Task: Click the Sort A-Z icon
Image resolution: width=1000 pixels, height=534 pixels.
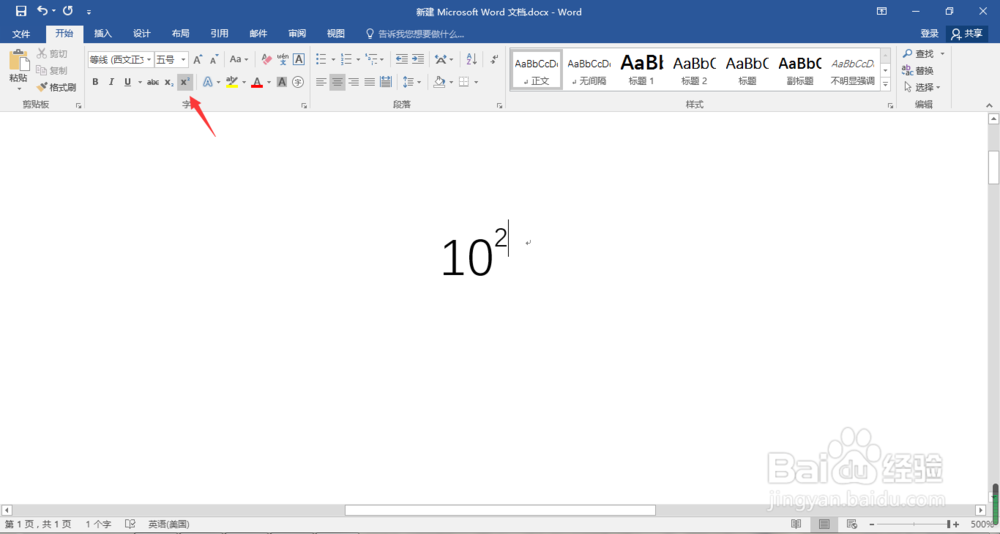Action: point(471,59)
